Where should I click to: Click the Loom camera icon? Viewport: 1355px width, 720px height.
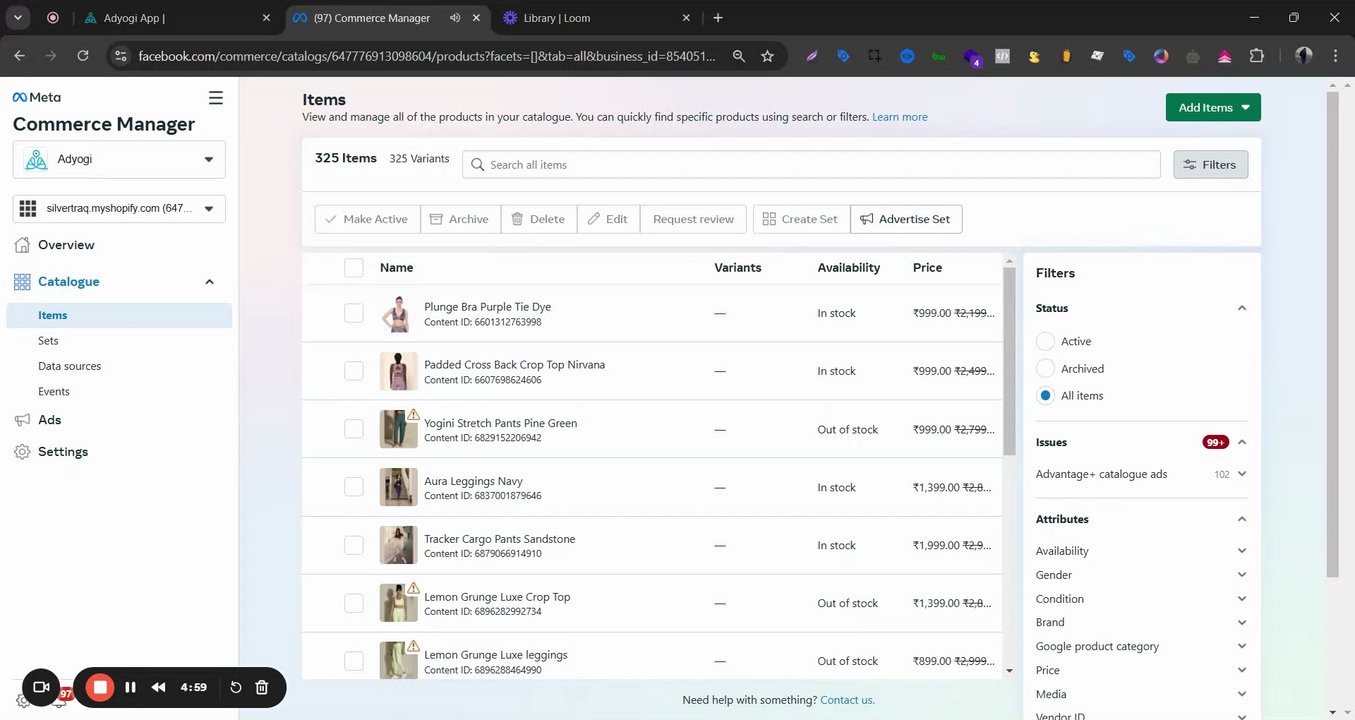41,687
